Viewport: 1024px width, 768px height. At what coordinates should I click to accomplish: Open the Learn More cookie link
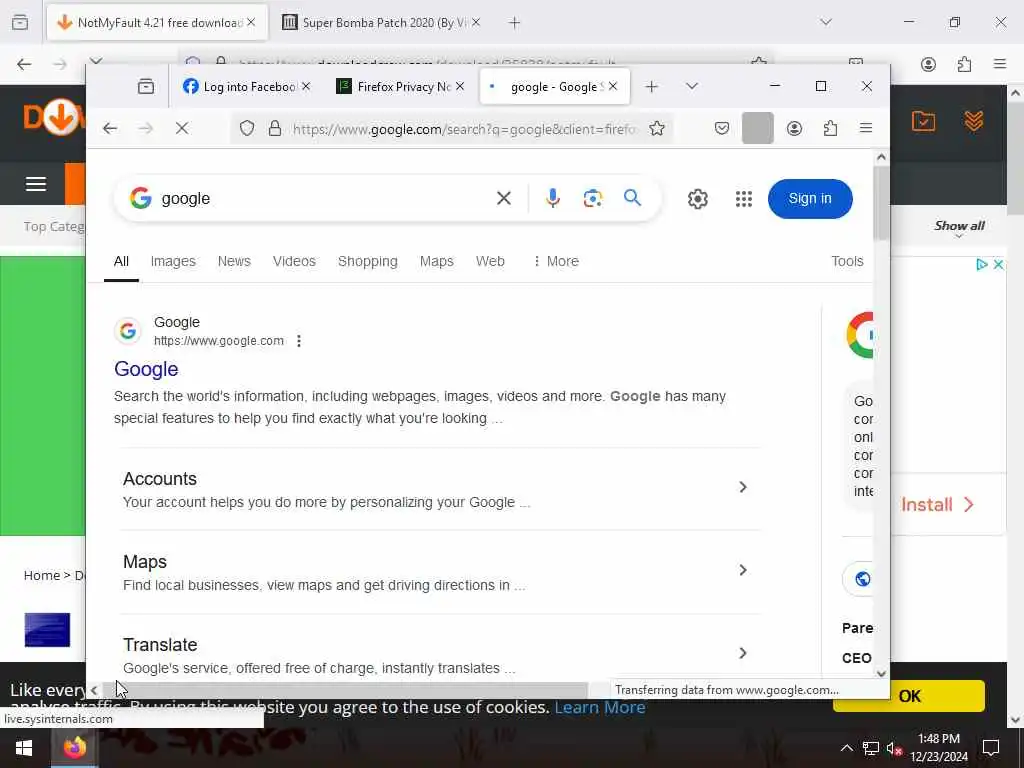[600, 707]
